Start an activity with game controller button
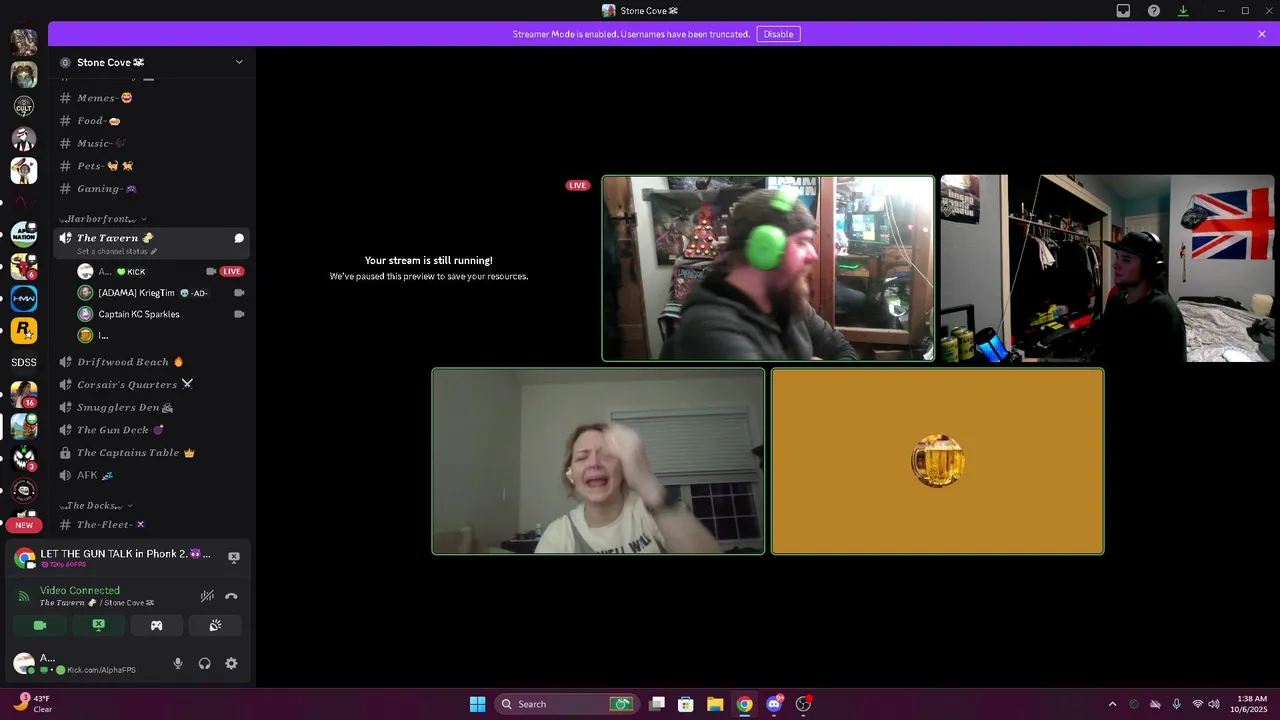The width and height of the screenshot is (1280, 720). tap(156, 625)
